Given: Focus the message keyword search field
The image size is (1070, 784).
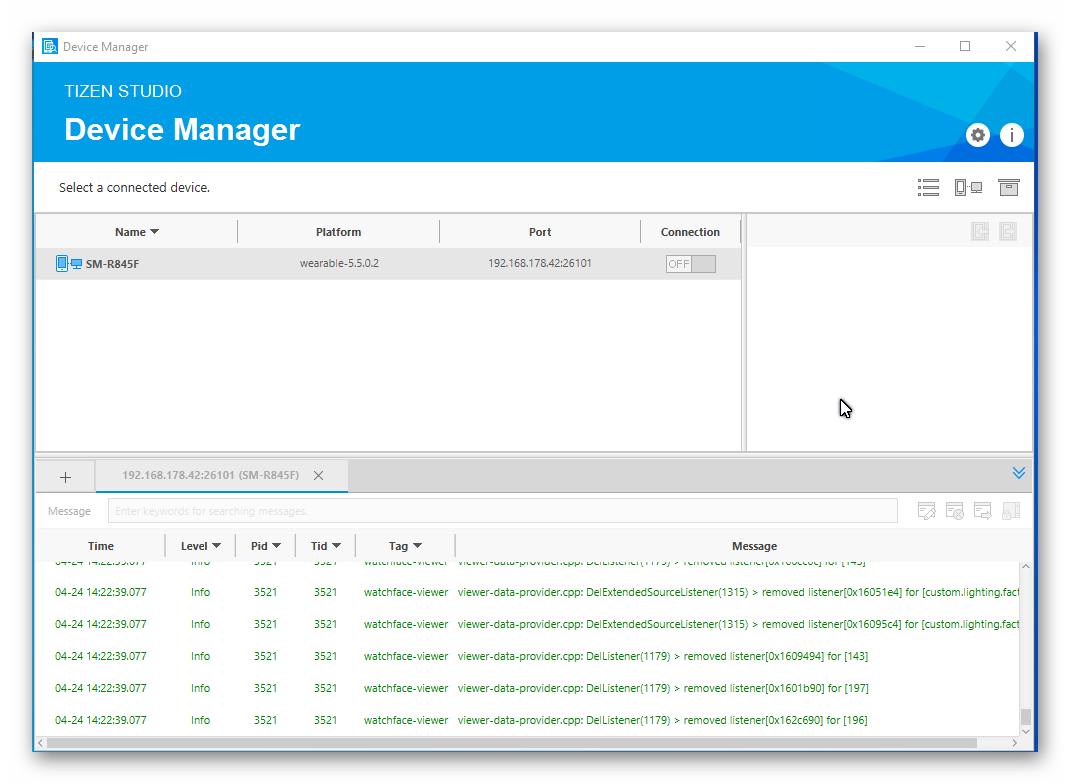Looking at the screenshot, I should coord(502,511).
